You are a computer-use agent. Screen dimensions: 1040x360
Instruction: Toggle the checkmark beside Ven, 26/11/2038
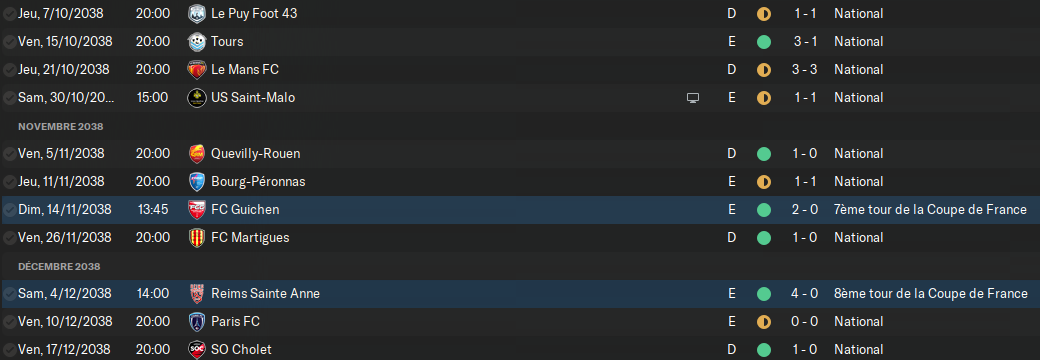[9, 237]
